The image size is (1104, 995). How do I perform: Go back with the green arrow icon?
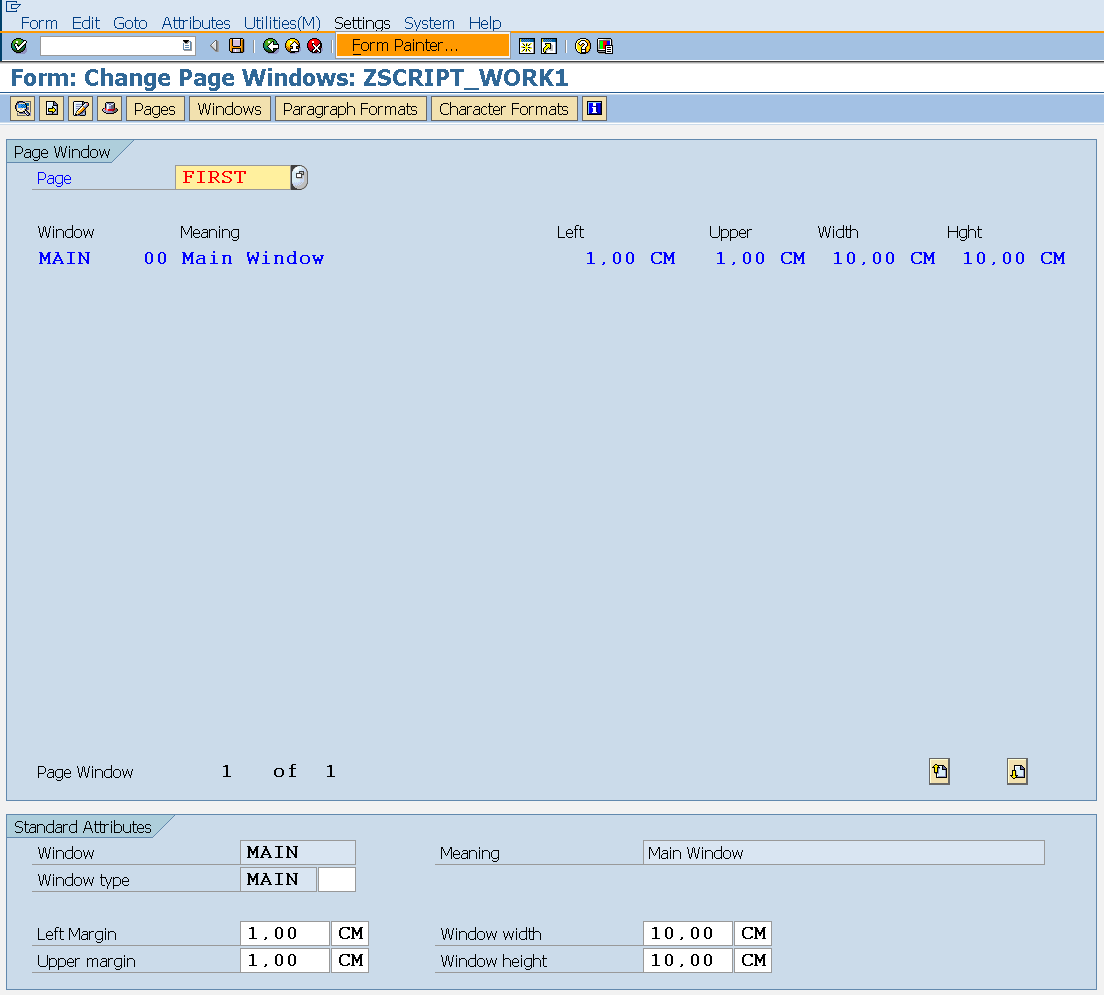point(269,45)
